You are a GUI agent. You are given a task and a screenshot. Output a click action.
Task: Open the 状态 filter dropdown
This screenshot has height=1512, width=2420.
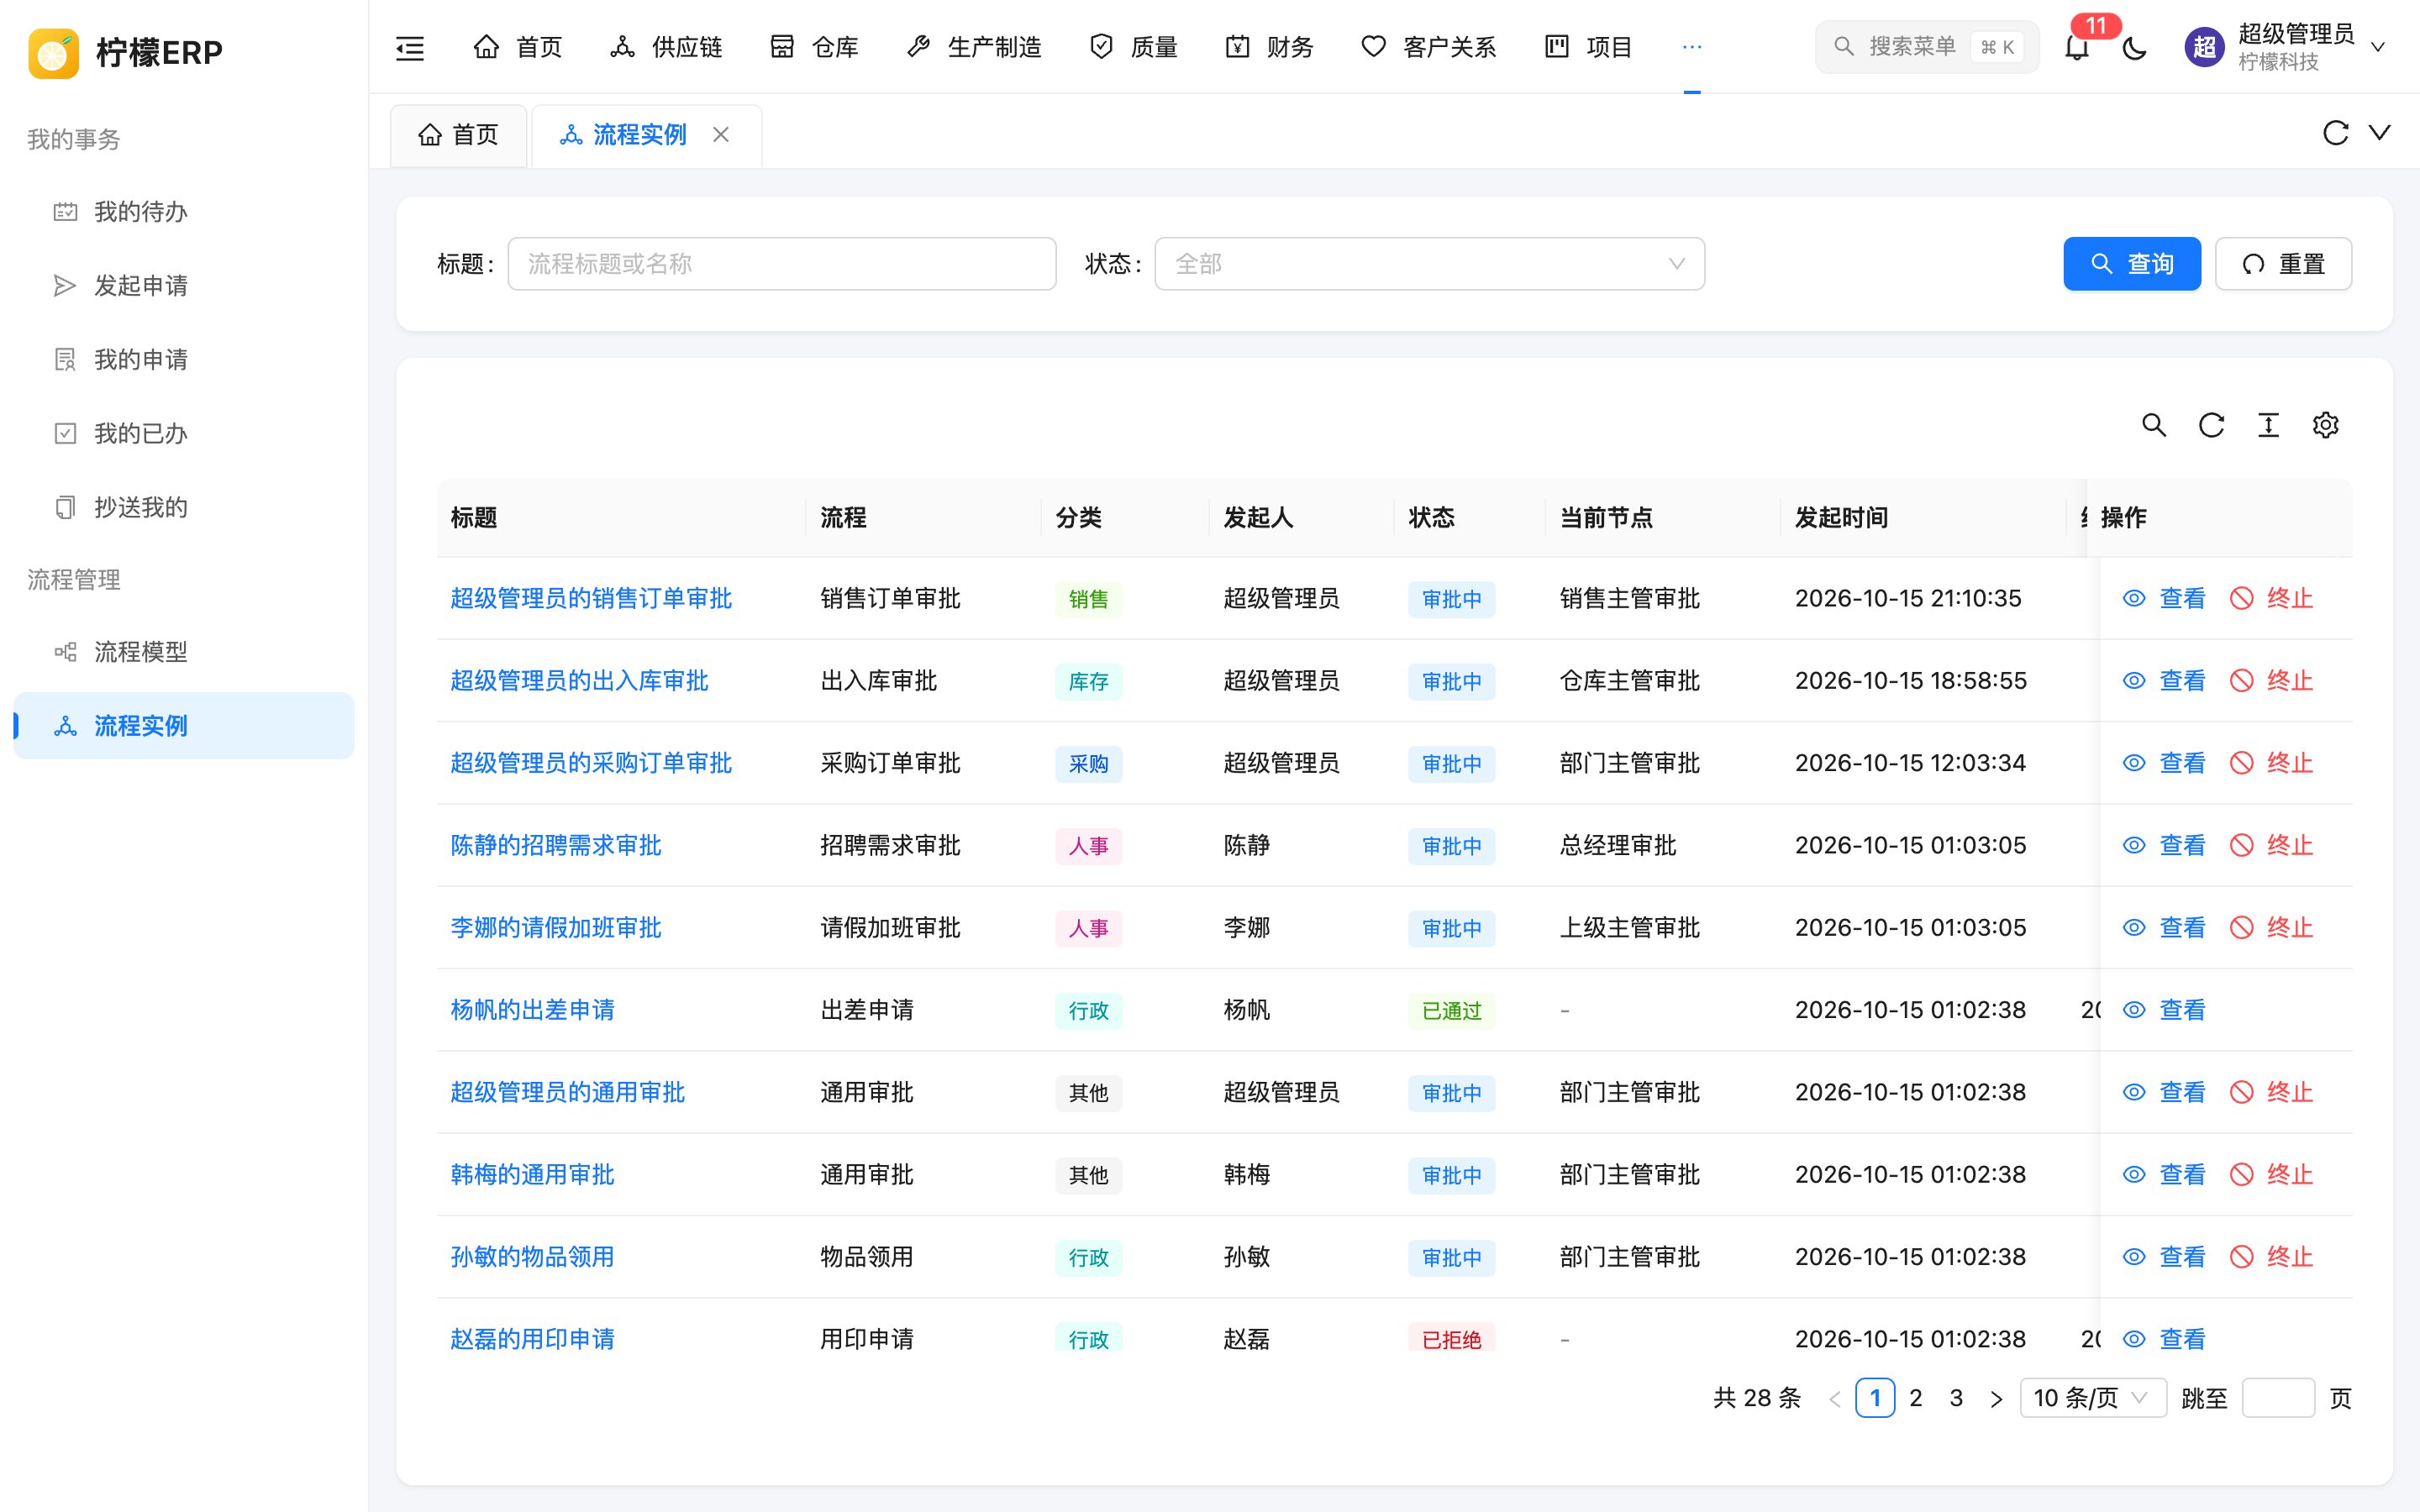[1429, 264]
